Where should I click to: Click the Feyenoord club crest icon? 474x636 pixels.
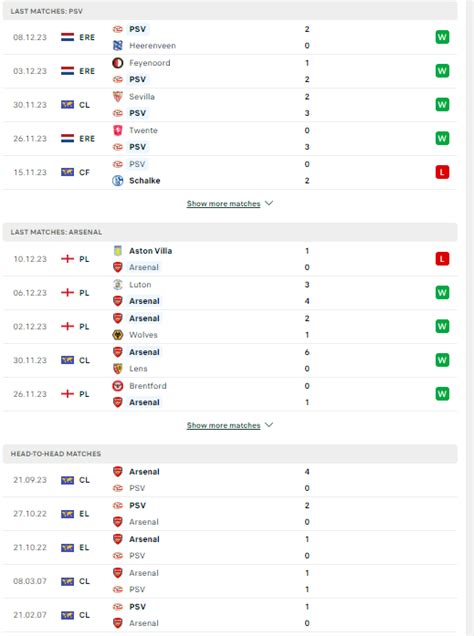click(118, 63)
